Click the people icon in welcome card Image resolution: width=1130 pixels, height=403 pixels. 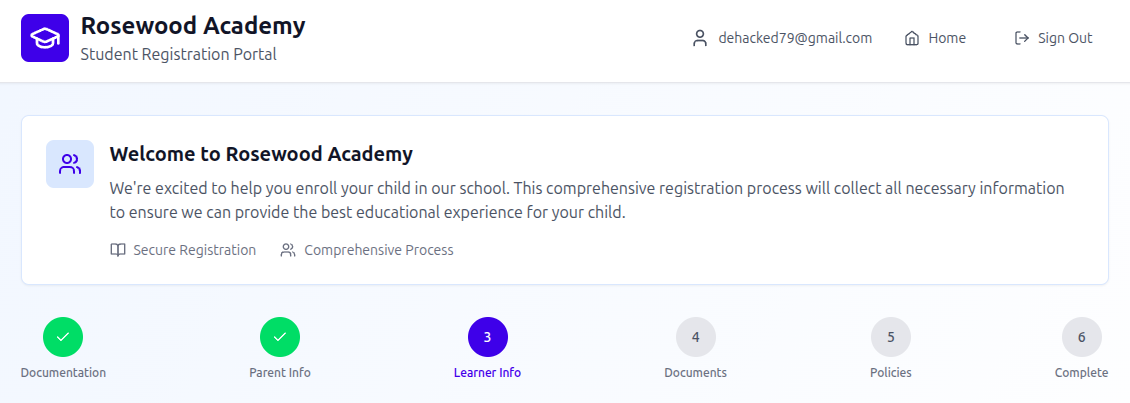click(70, 164)
